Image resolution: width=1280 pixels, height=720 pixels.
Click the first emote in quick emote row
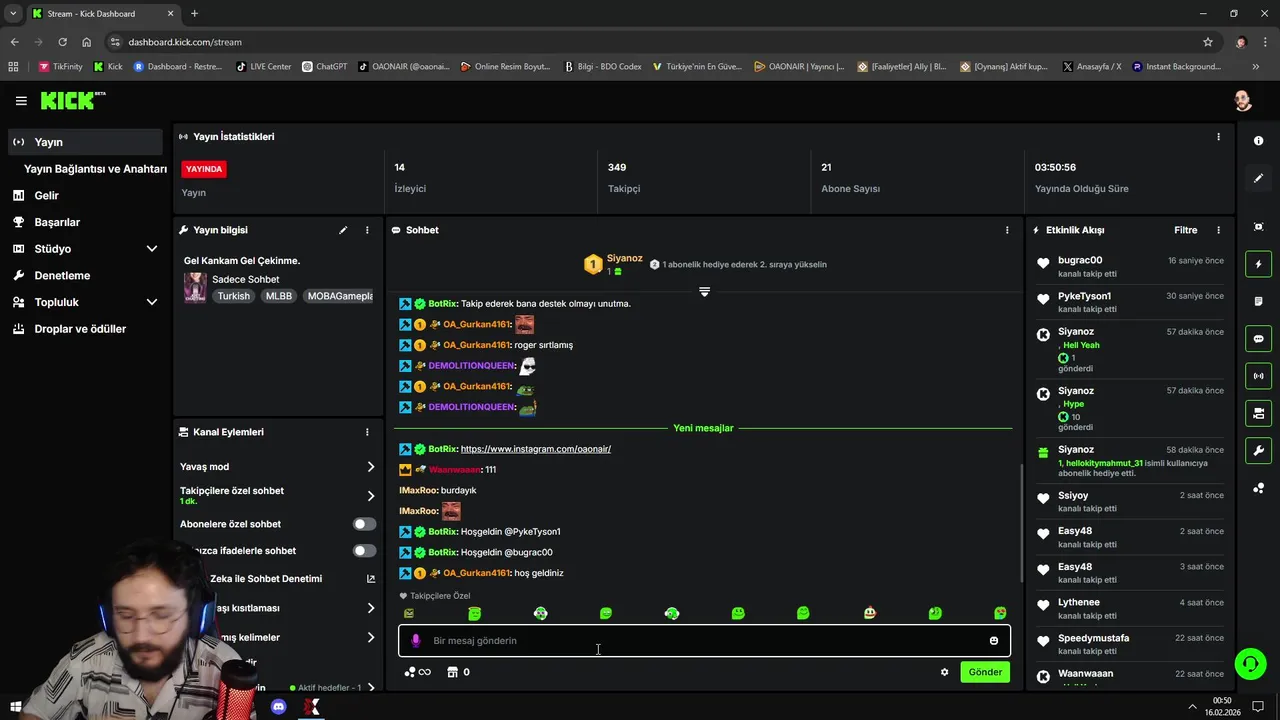(409, 613)
